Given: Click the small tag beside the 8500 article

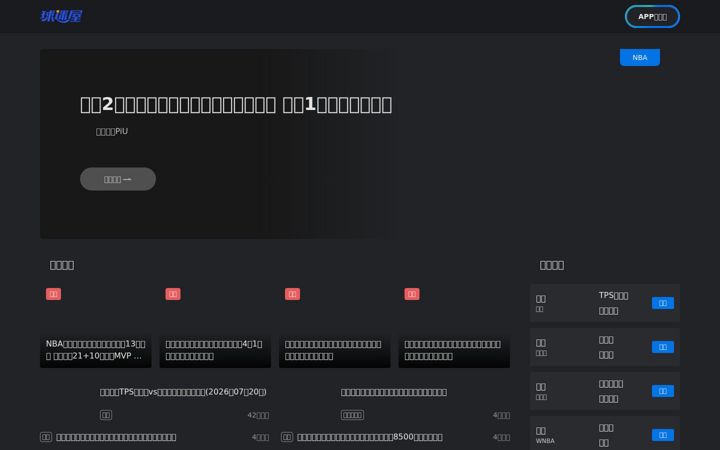Looking at the screenshot, I should coord(287,437).
